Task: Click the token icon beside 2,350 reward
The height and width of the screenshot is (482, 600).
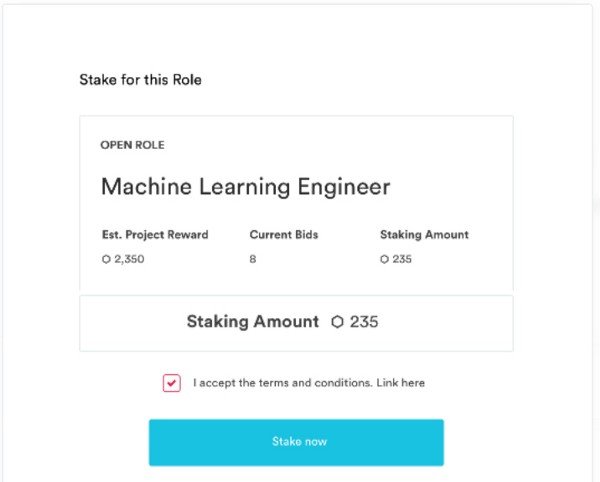Action: tap(106, 259)
